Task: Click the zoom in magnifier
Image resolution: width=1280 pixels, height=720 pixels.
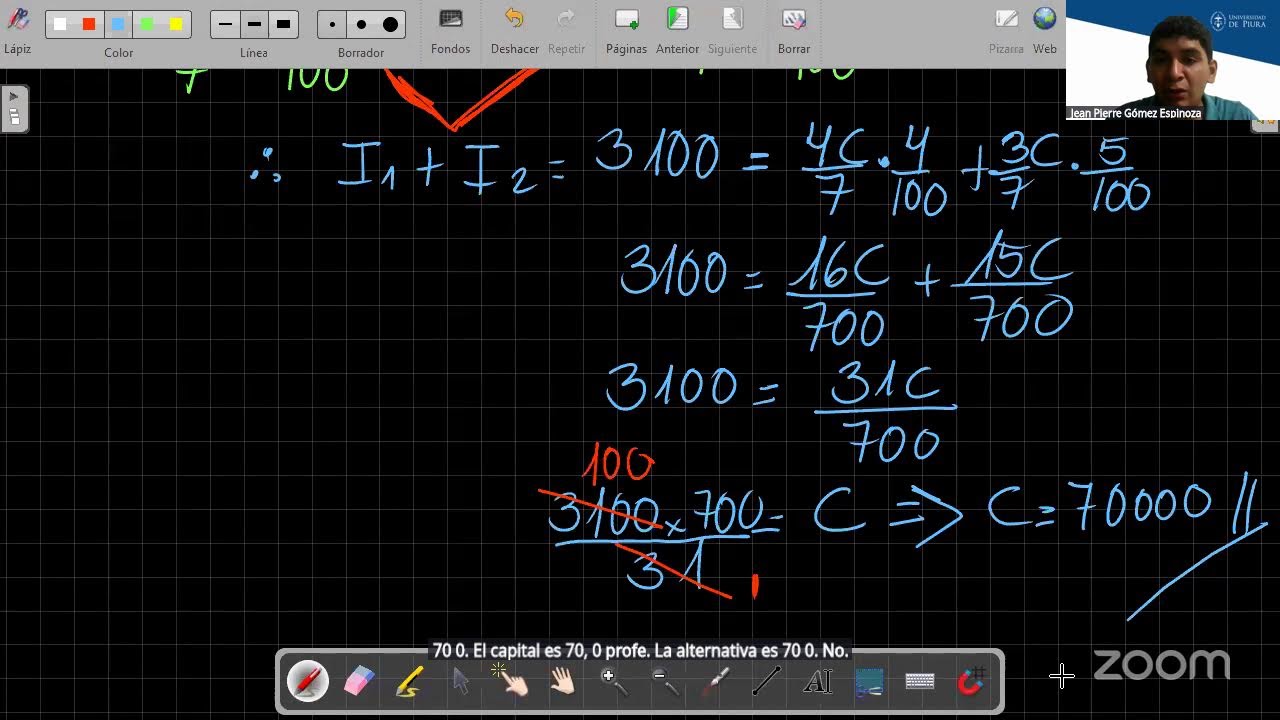Action: tap(614, 682)
